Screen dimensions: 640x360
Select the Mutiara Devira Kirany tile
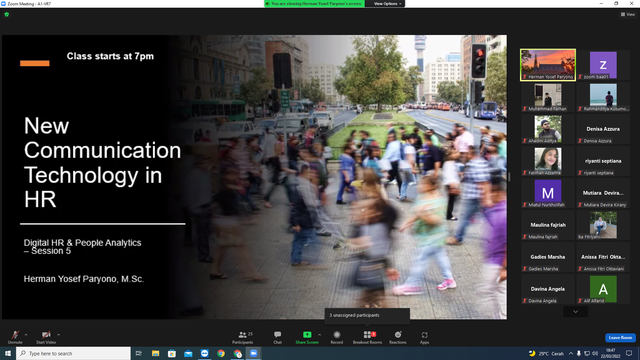pos(603,193)
